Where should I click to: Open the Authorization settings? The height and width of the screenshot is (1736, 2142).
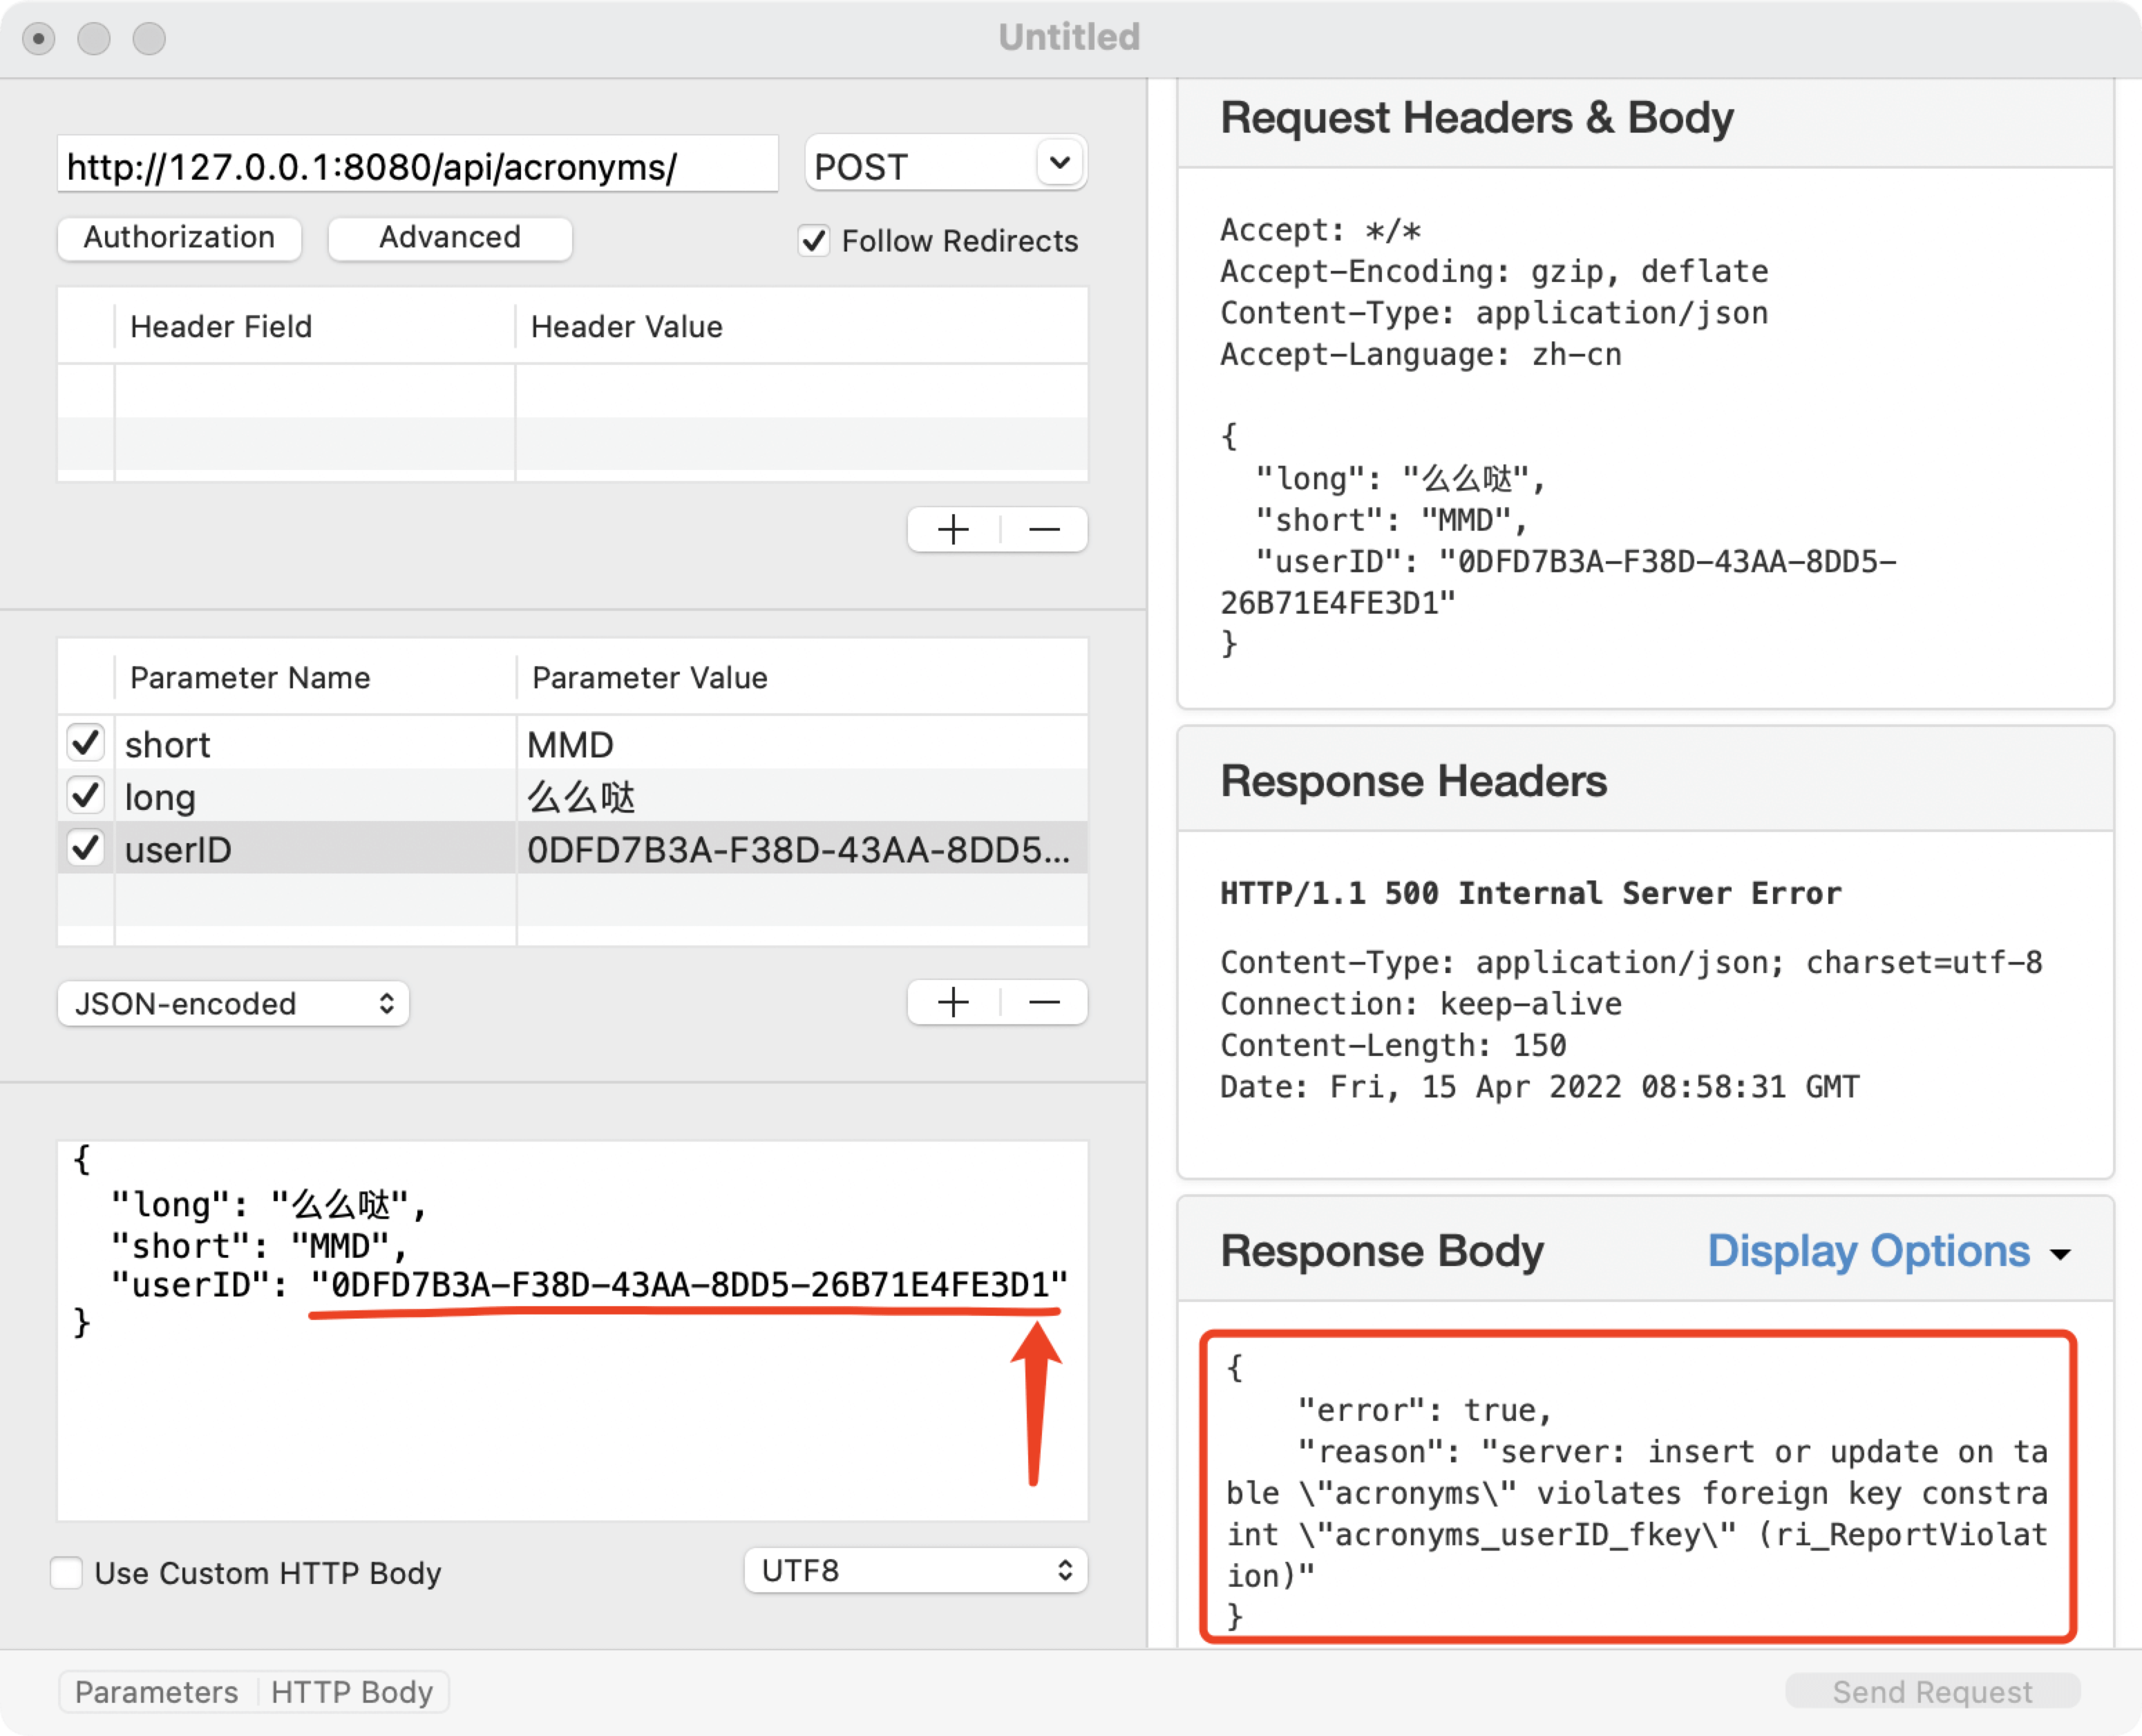(x=179, y=238)
